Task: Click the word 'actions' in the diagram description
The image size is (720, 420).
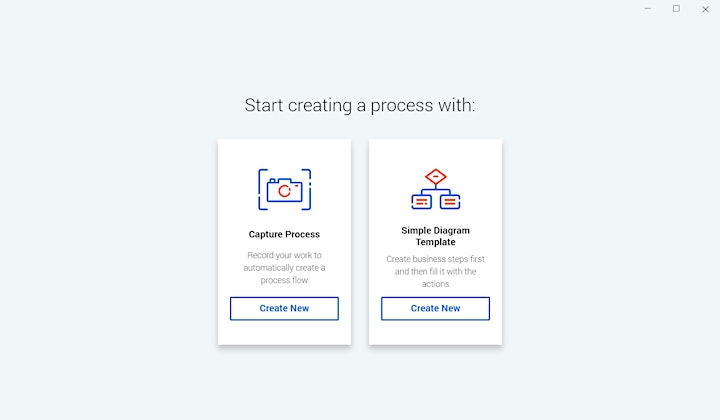Action: [x=435, y=284]
